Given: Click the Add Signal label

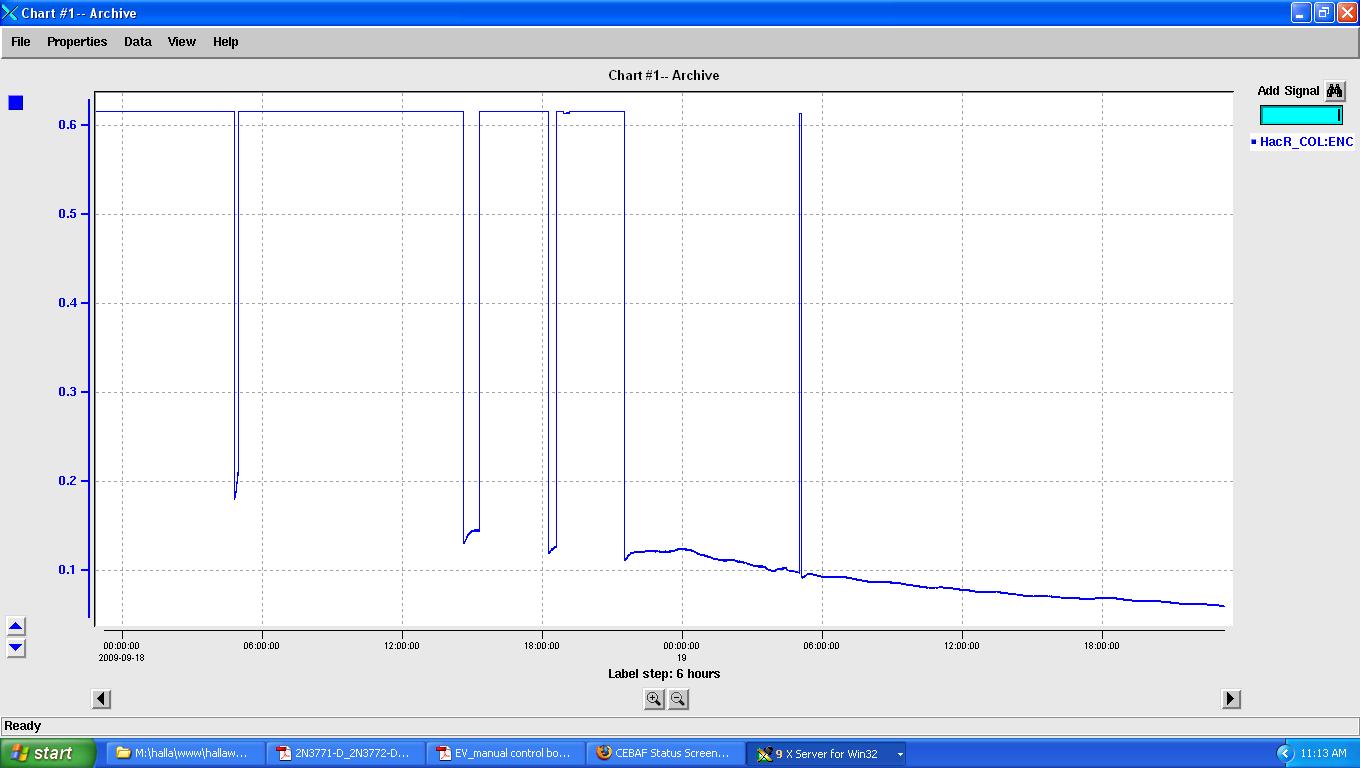Looking at the screenshot, I should click(1288, 91).
